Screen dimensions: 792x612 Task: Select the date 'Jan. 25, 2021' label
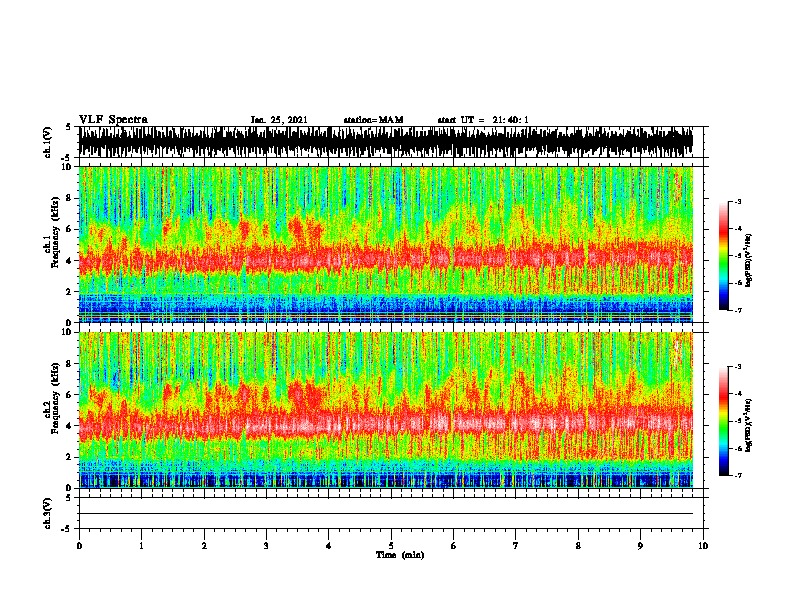[x=279, y=120]
